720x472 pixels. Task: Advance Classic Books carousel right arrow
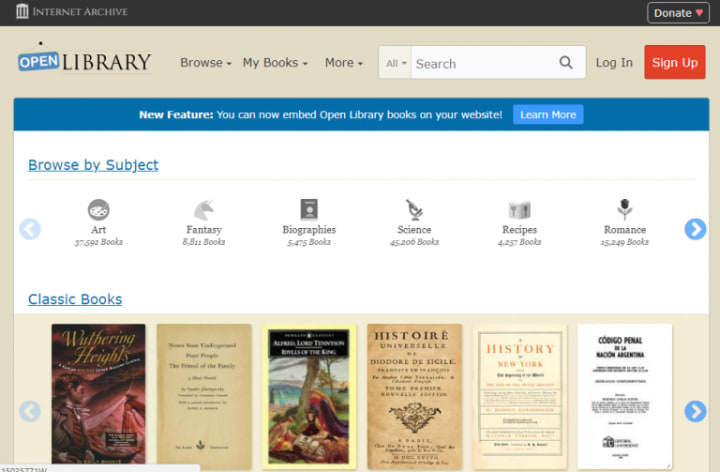tap(695, 411)
